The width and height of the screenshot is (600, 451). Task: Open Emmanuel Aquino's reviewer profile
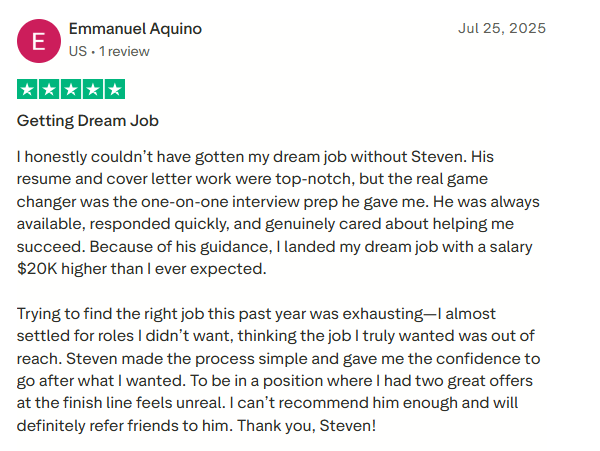[136, 29]
